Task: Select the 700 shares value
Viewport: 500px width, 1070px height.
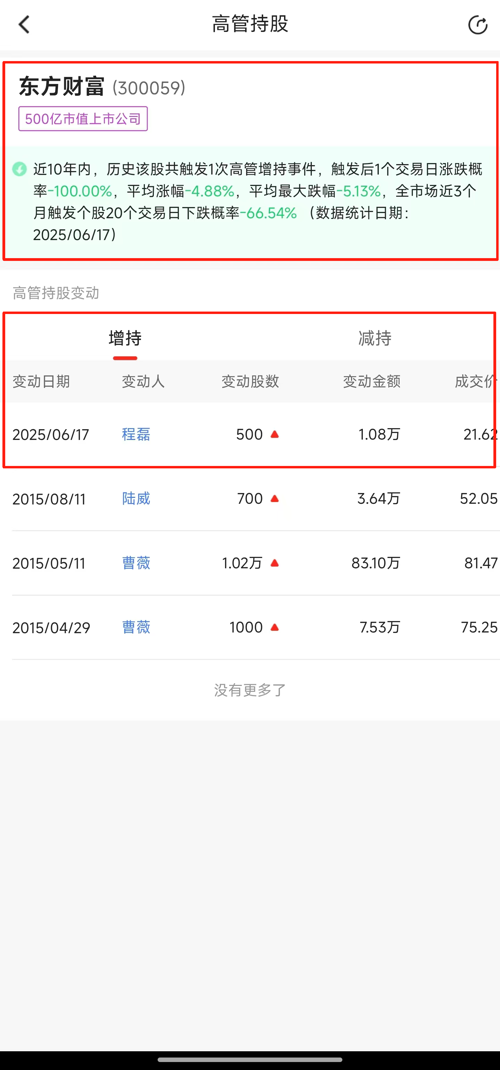Action: (x=250, y=499)
